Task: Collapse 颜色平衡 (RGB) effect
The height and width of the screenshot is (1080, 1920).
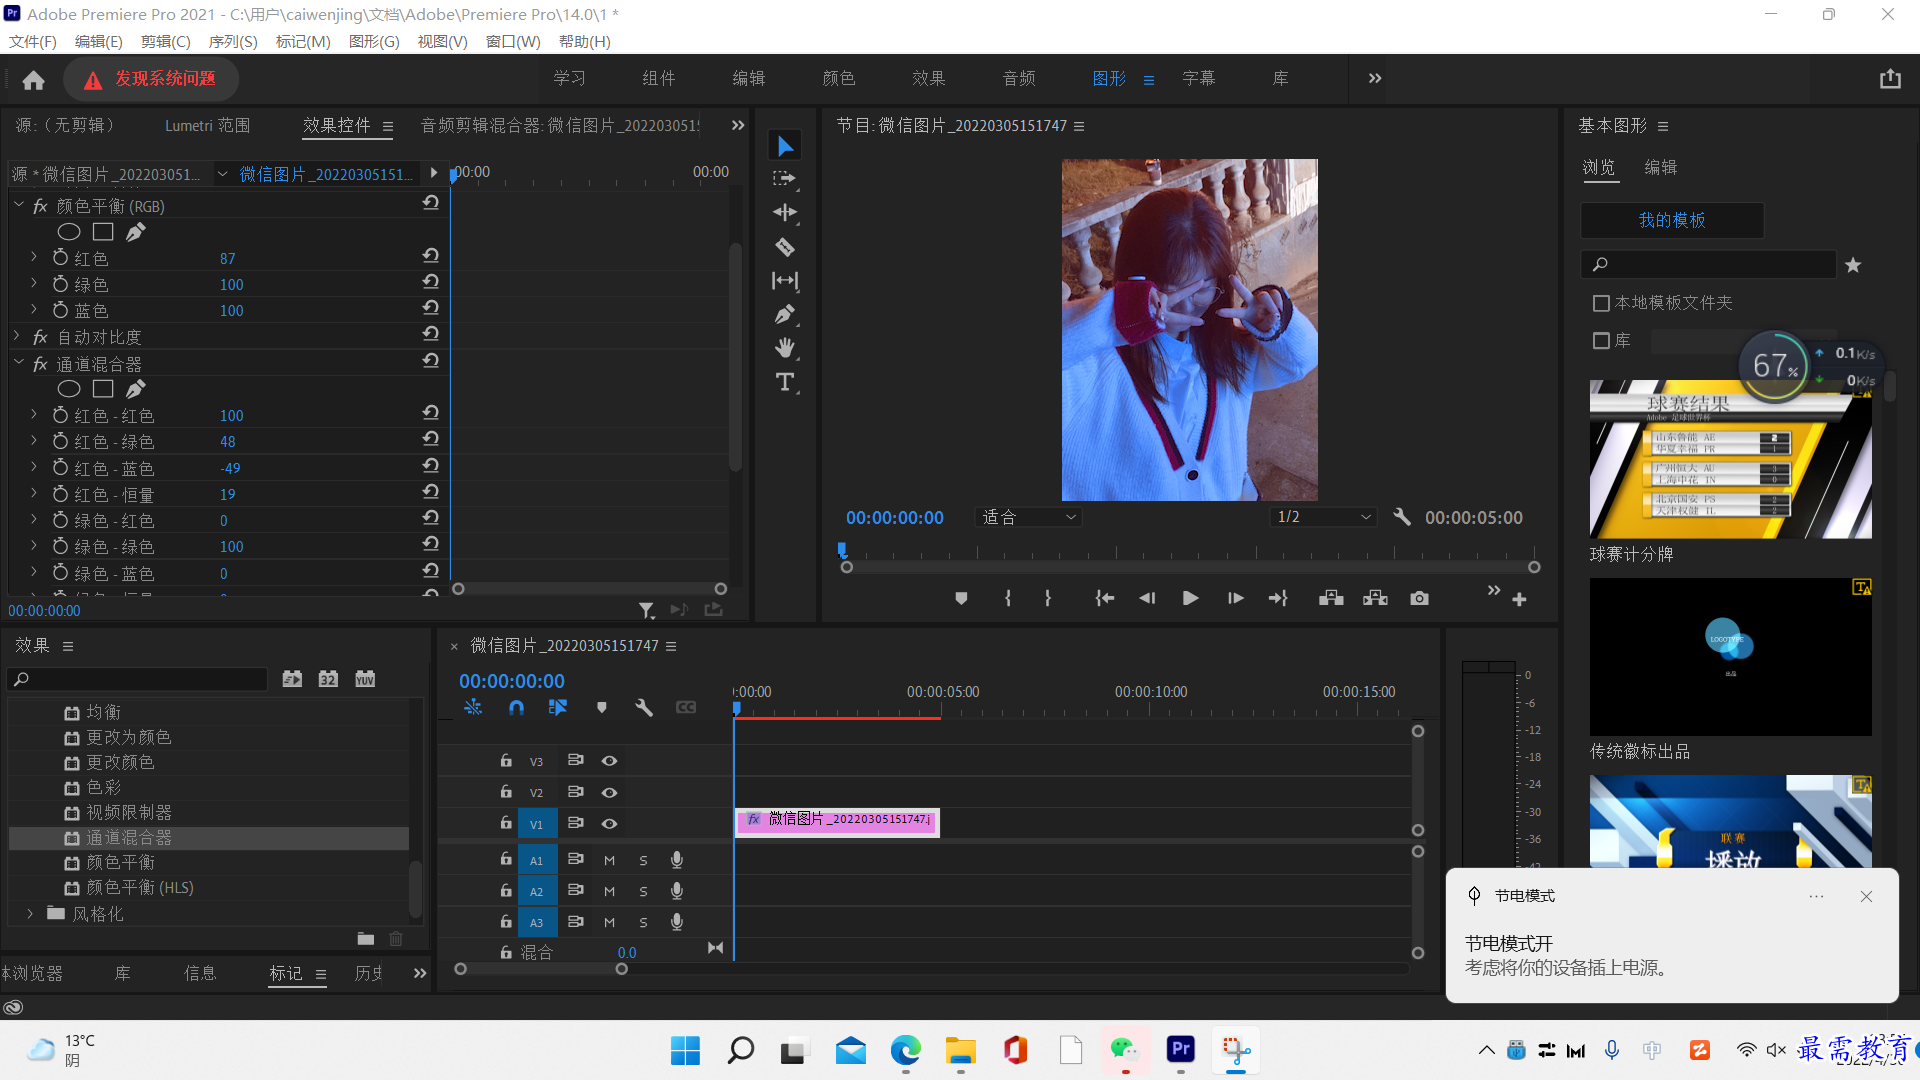Action: pyautogui.click(x=18, y=204)
